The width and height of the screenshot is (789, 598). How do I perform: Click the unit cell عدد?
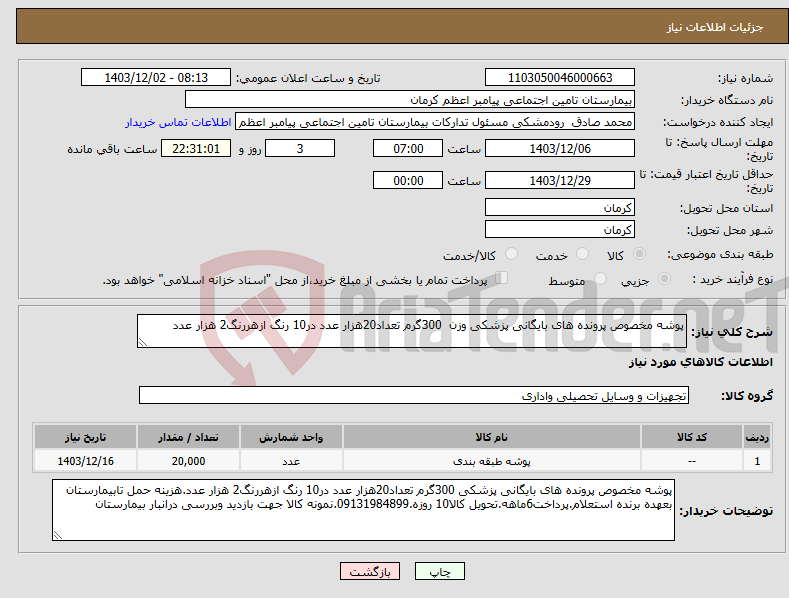[x=291, y=461]
